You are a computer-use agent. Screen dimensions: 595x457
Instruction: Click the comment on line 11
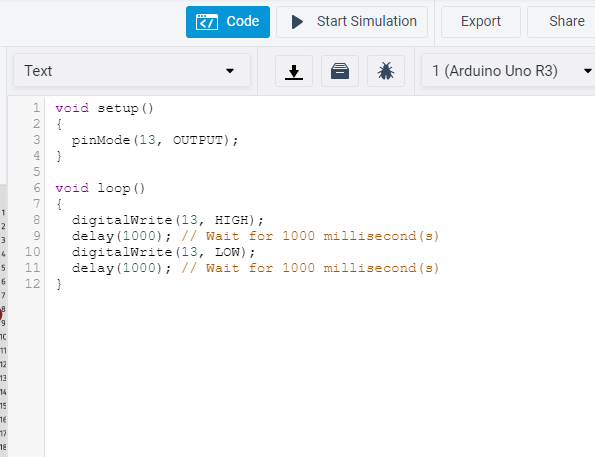click(x=310, y=268)
